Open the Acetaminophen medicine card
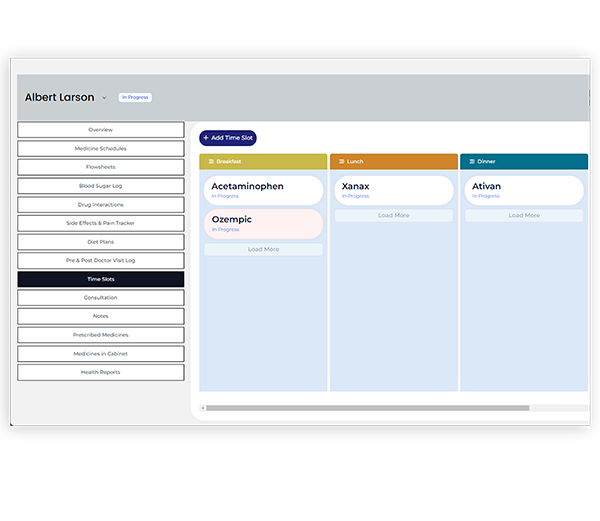The height and width of the screenshot is (521, 600). click(264, 191)
